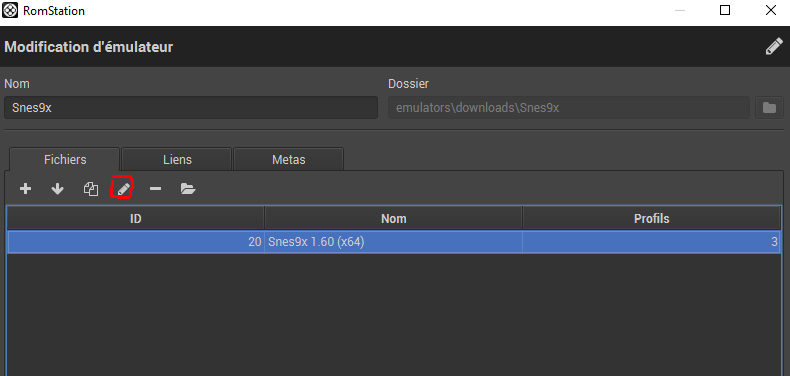Sort by the Profils column header
The image size is (790, 376).
(651, 219)
